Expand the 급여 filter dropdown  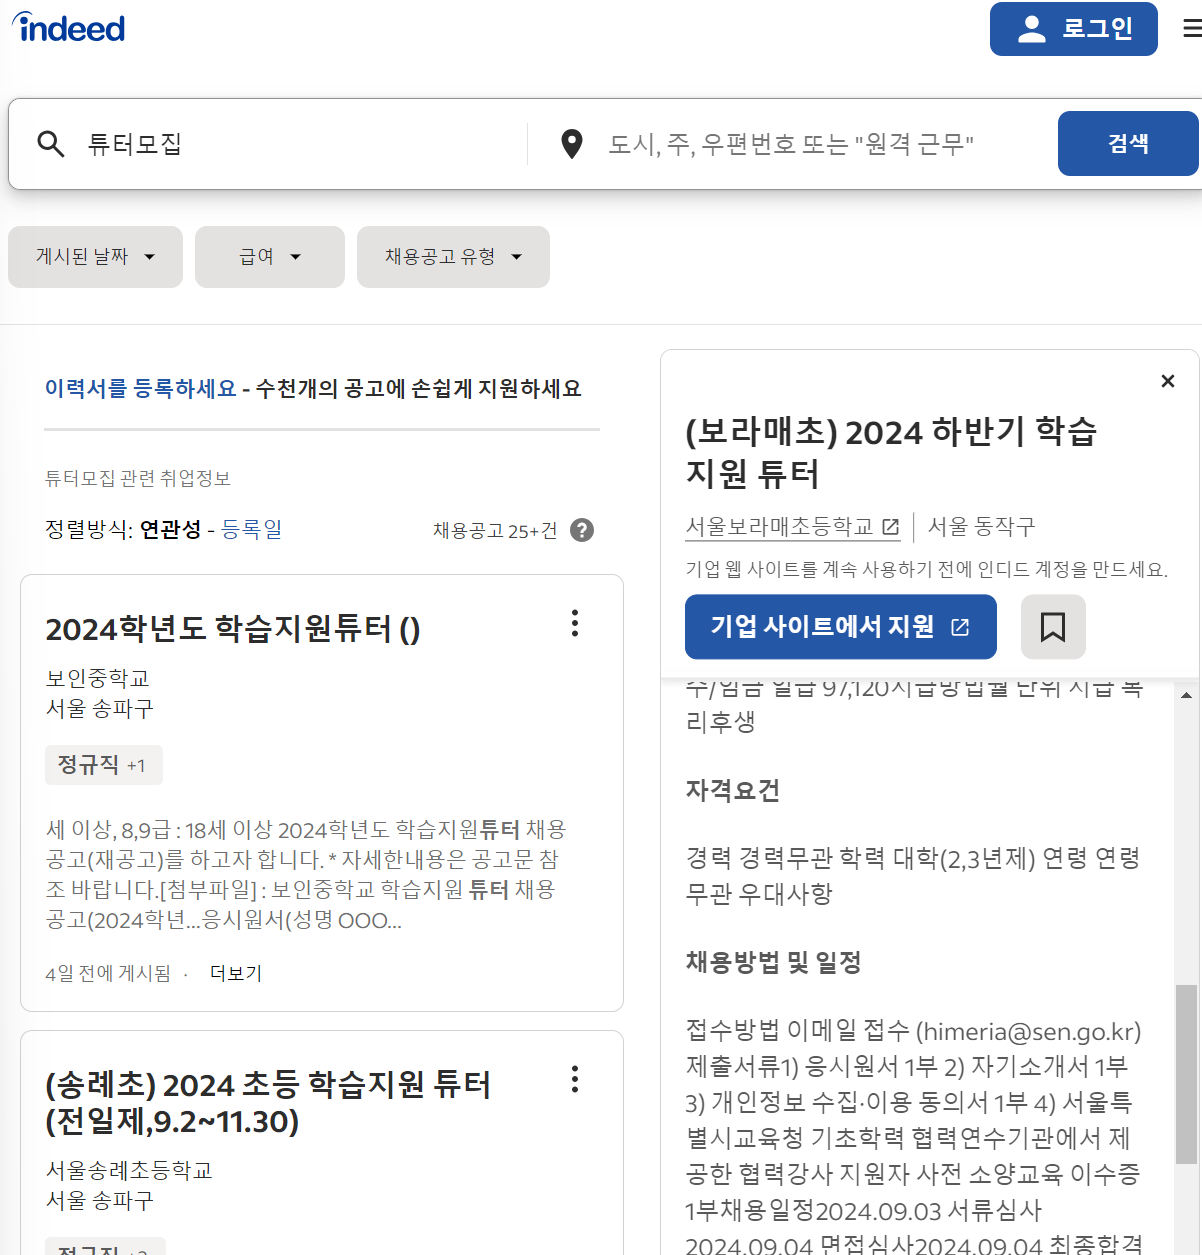[269, 257]
